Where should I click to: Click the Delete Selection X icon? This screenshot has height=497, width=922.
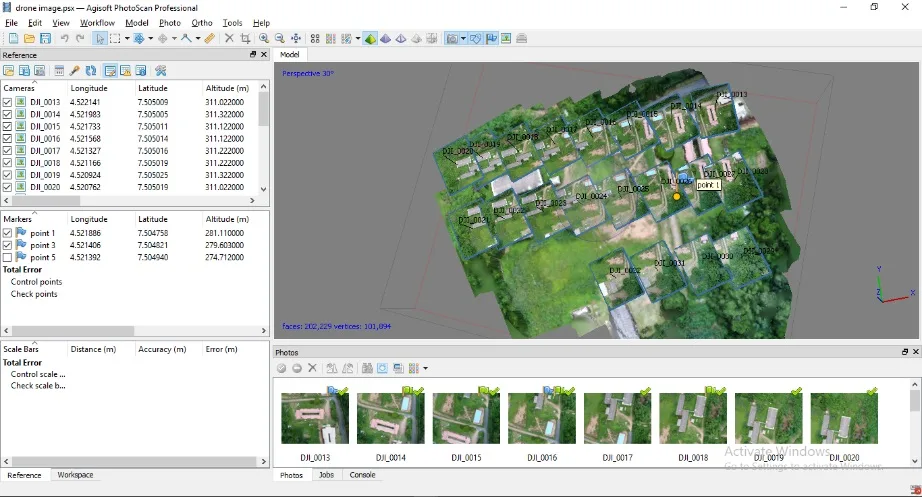click(x=229, y=38)
